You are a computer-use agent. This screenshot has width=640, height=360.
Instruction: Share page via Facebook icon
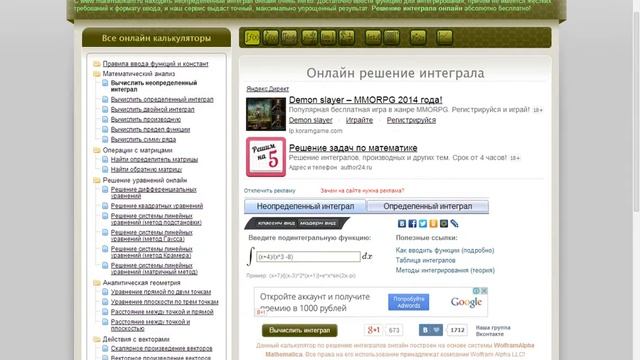point(412,224)
